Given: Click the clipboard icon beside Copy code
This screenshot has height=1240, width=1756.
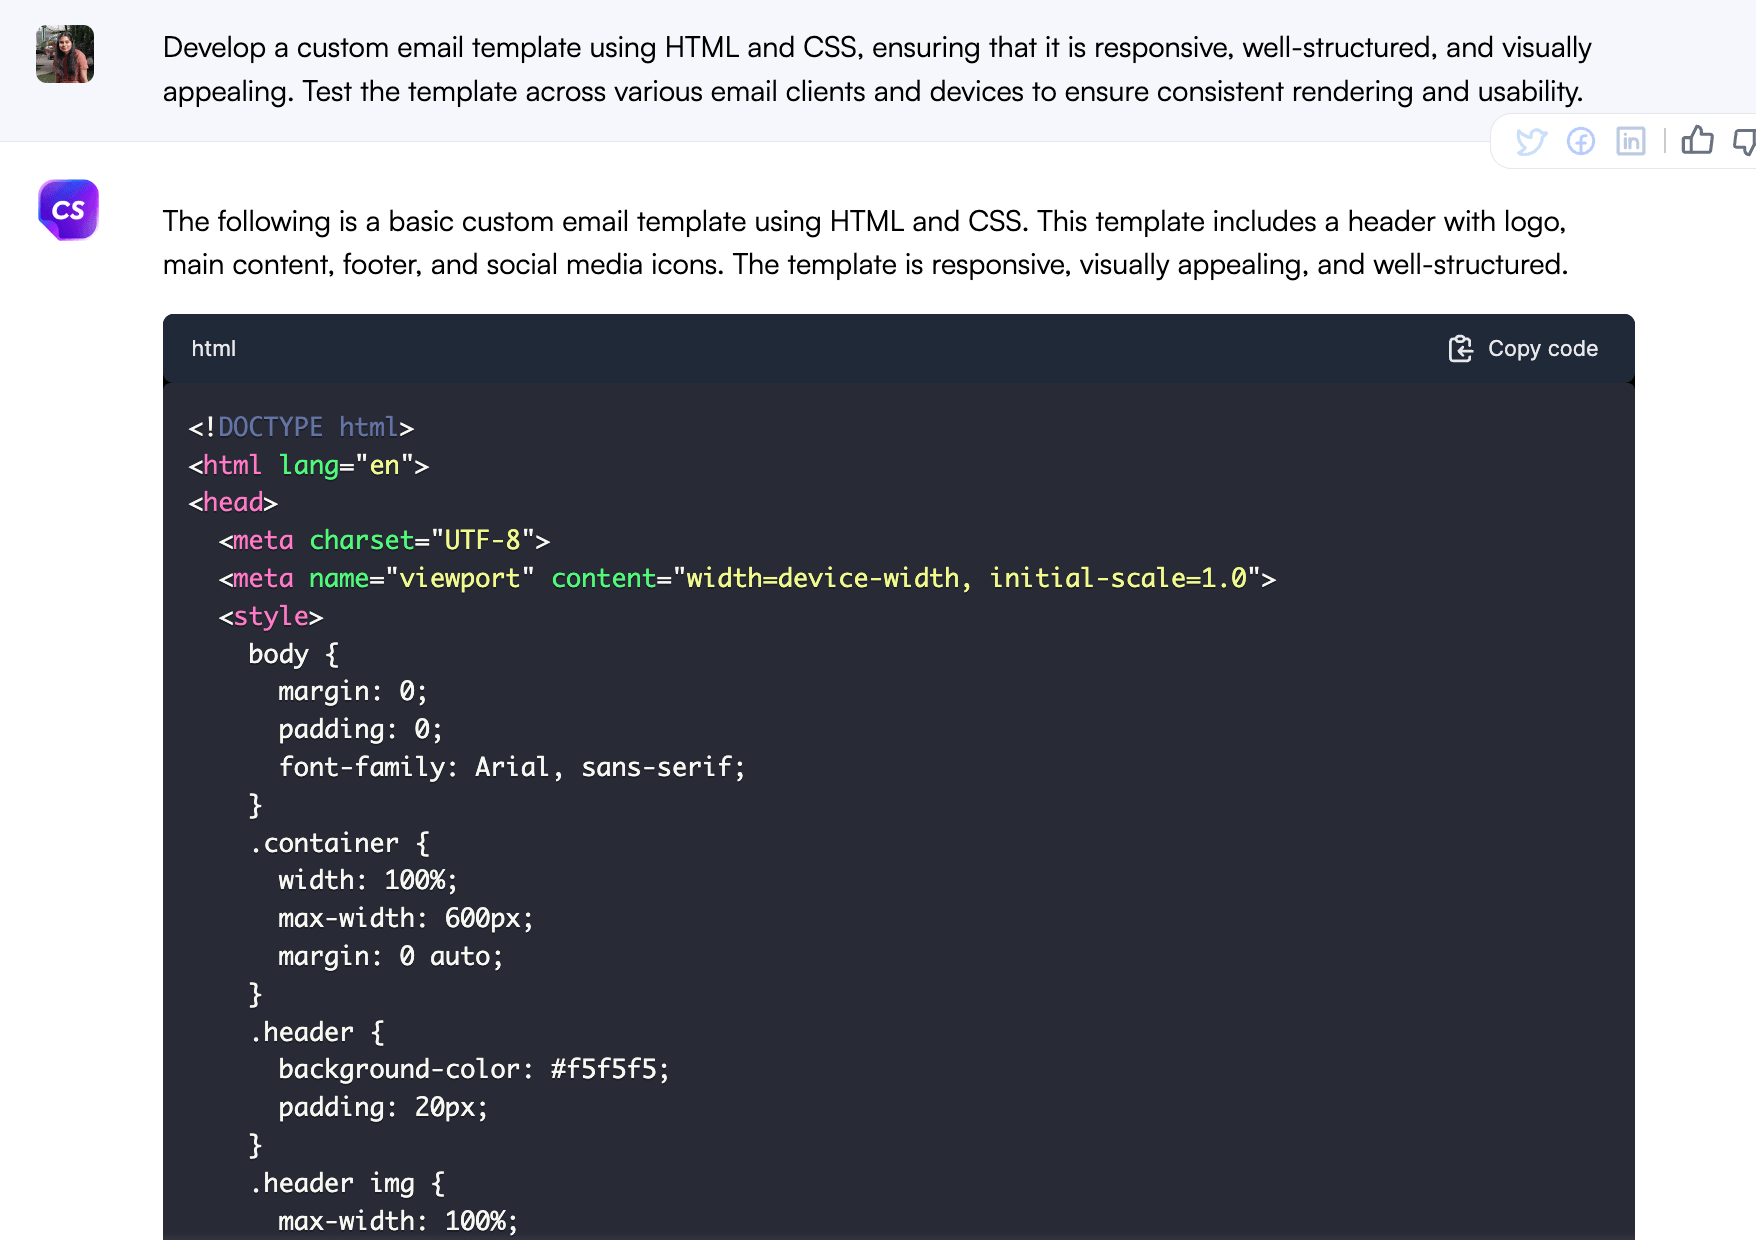Looking at the screenshot, I should click(1460, 349).
